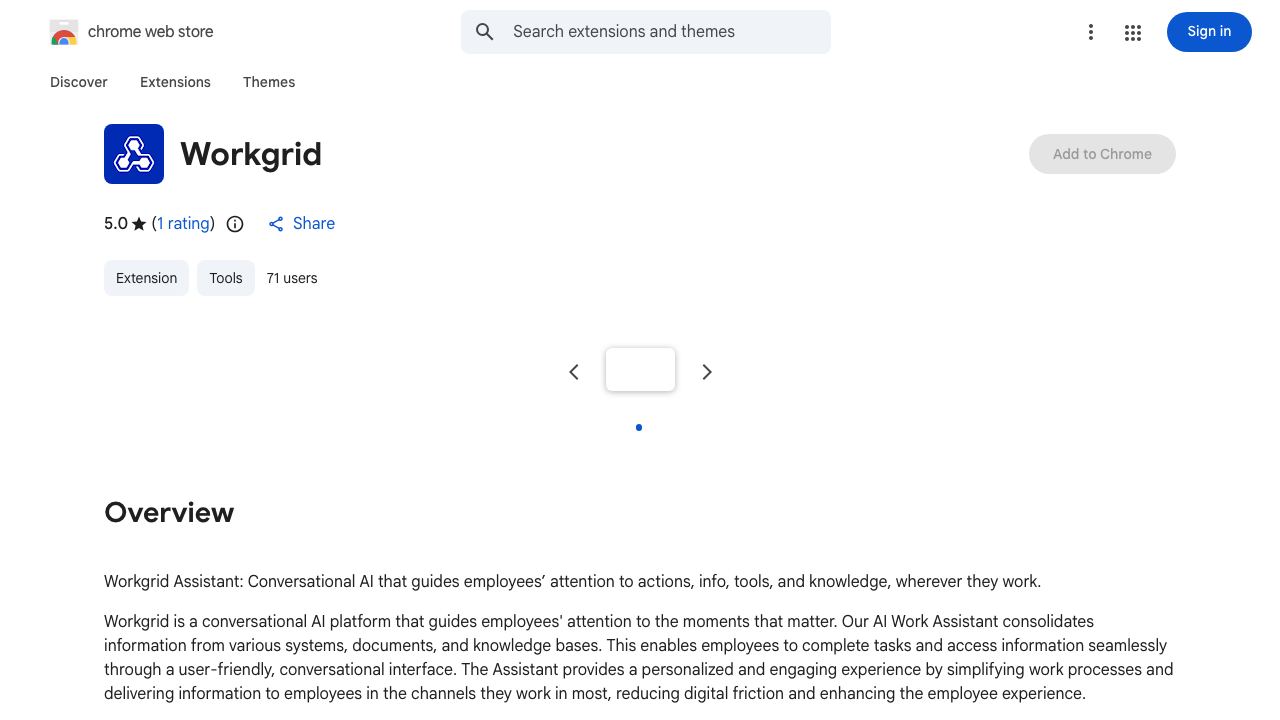Screen dimensions: 1280x720
Task: Click the Extension category chip
Action: pyautogui.click(x=146, y=278)
